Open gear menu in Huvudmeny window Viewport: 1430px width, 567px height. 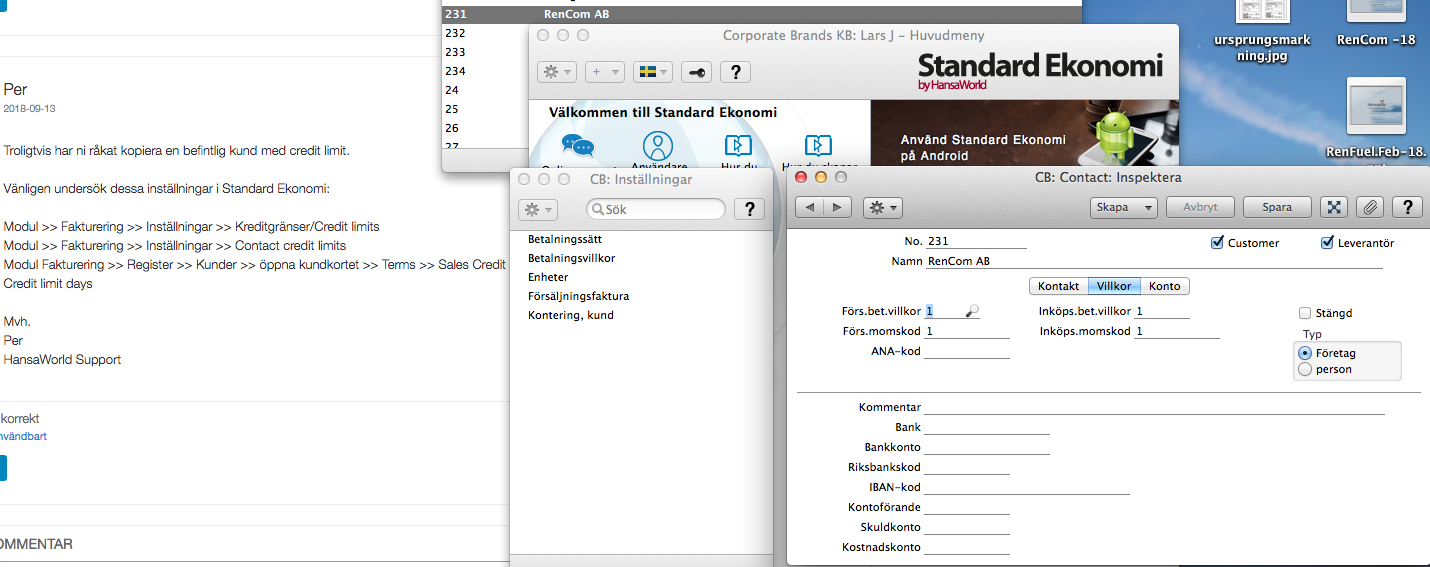[x=556, y=72]
